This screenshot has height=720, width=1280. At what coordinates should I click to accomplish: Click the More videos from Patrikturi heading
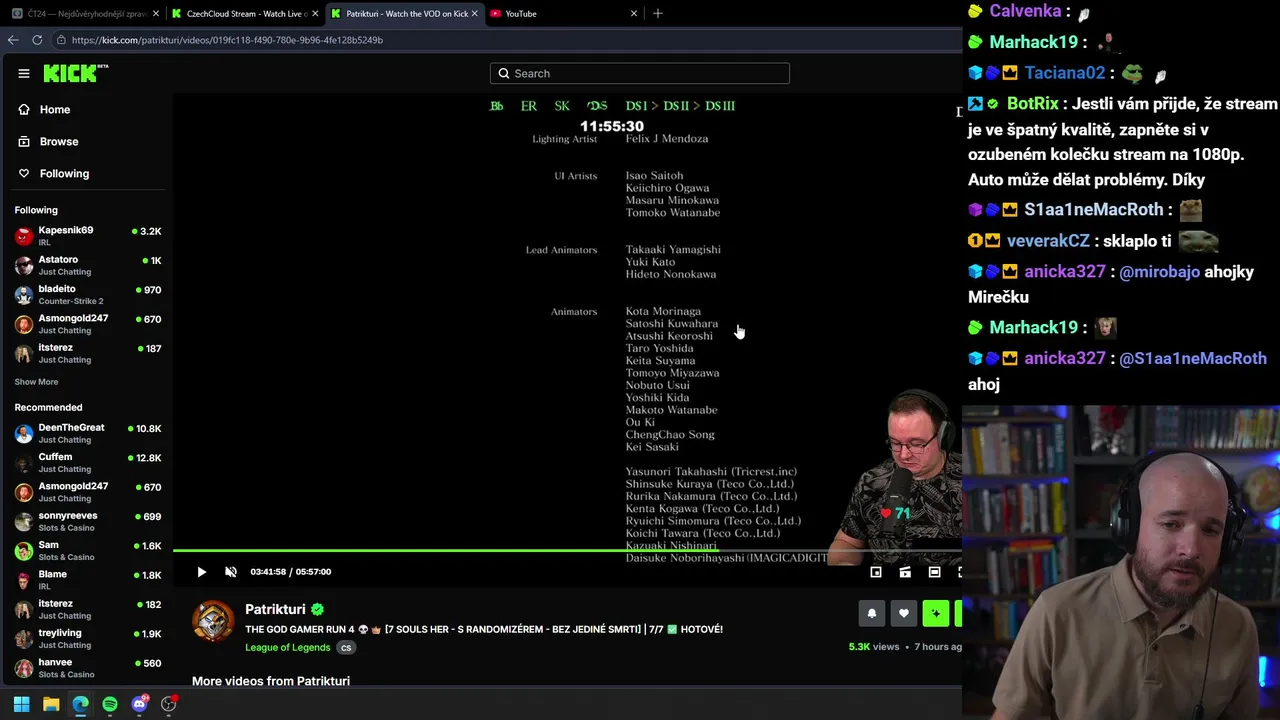[x=271, y=681]
